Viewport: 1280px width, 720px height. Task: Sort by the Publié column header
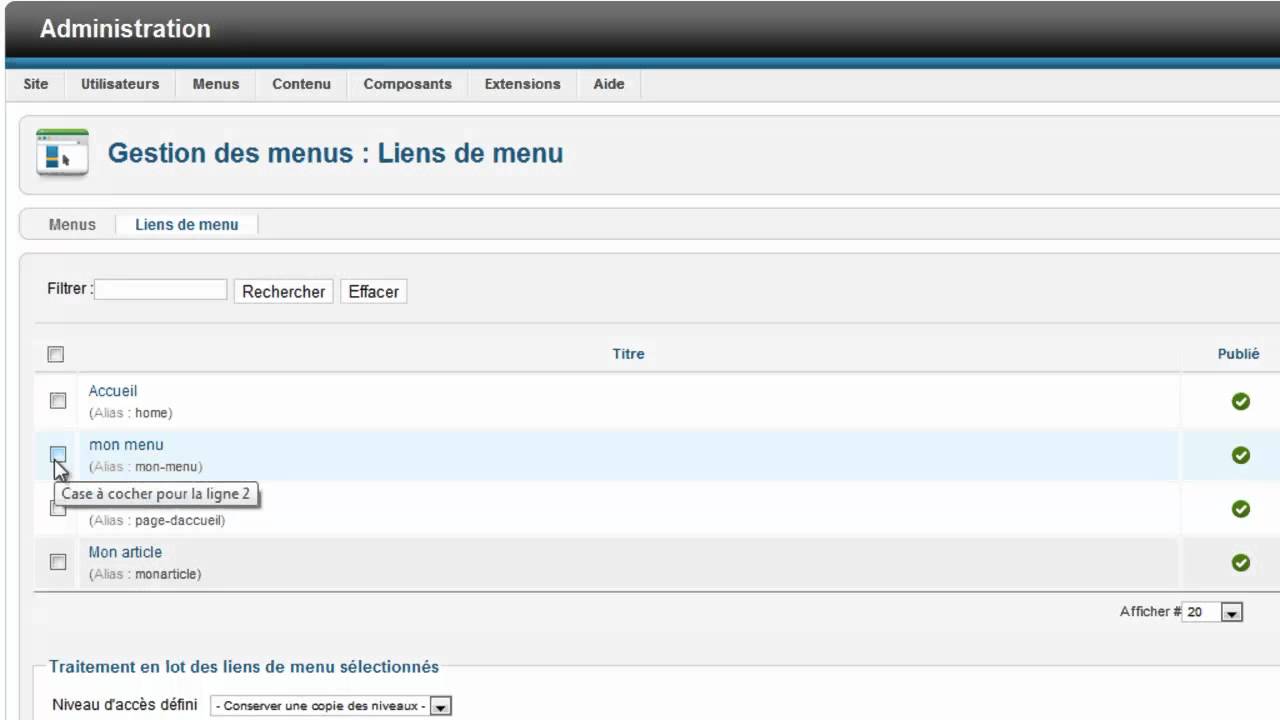point(1238,354)
